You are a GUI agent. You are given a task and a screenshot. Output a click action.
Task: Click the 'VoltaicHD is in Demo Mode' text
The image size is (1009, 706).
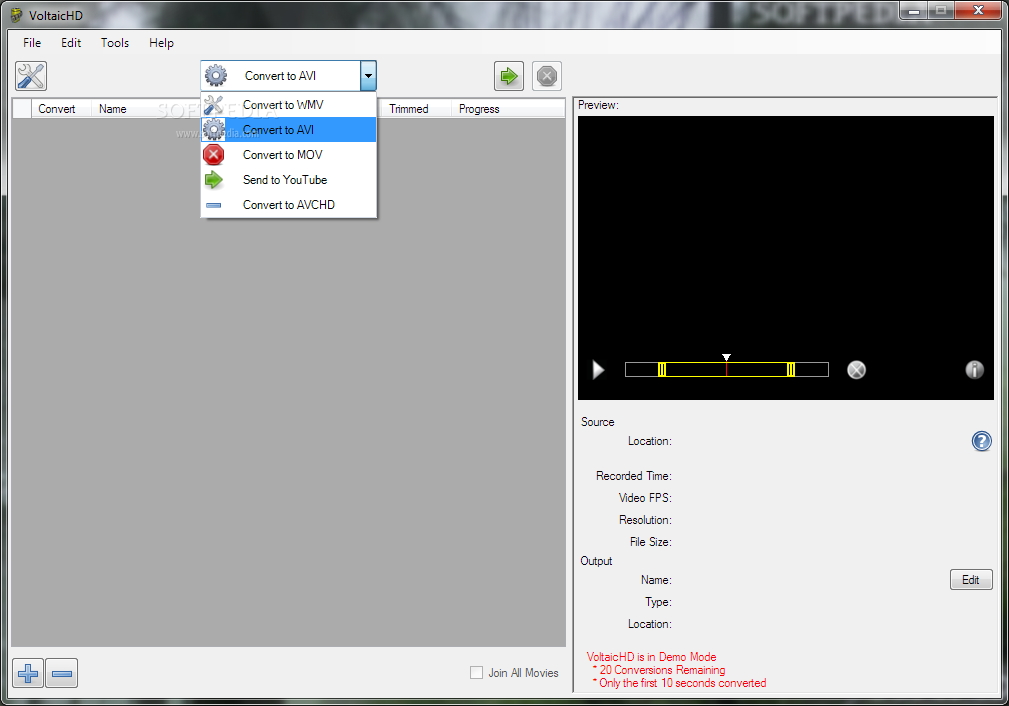[651, 657]
